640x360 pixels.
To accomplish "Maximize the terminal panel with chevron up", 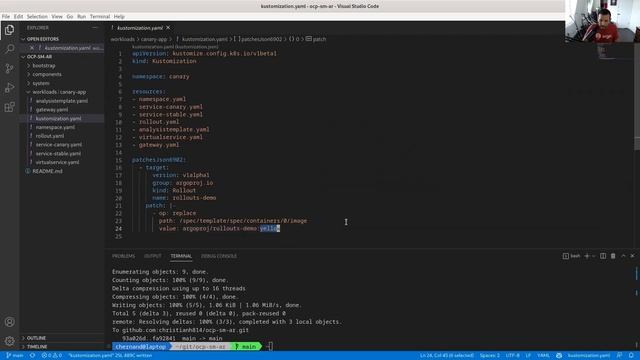I will click(x=623, y=256).
